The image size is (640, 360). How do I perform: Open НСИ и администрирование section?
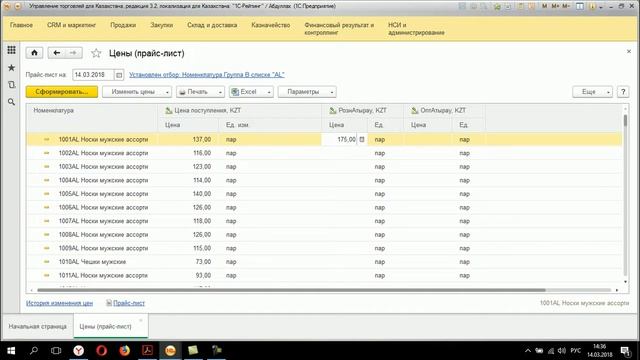(416, 29)
